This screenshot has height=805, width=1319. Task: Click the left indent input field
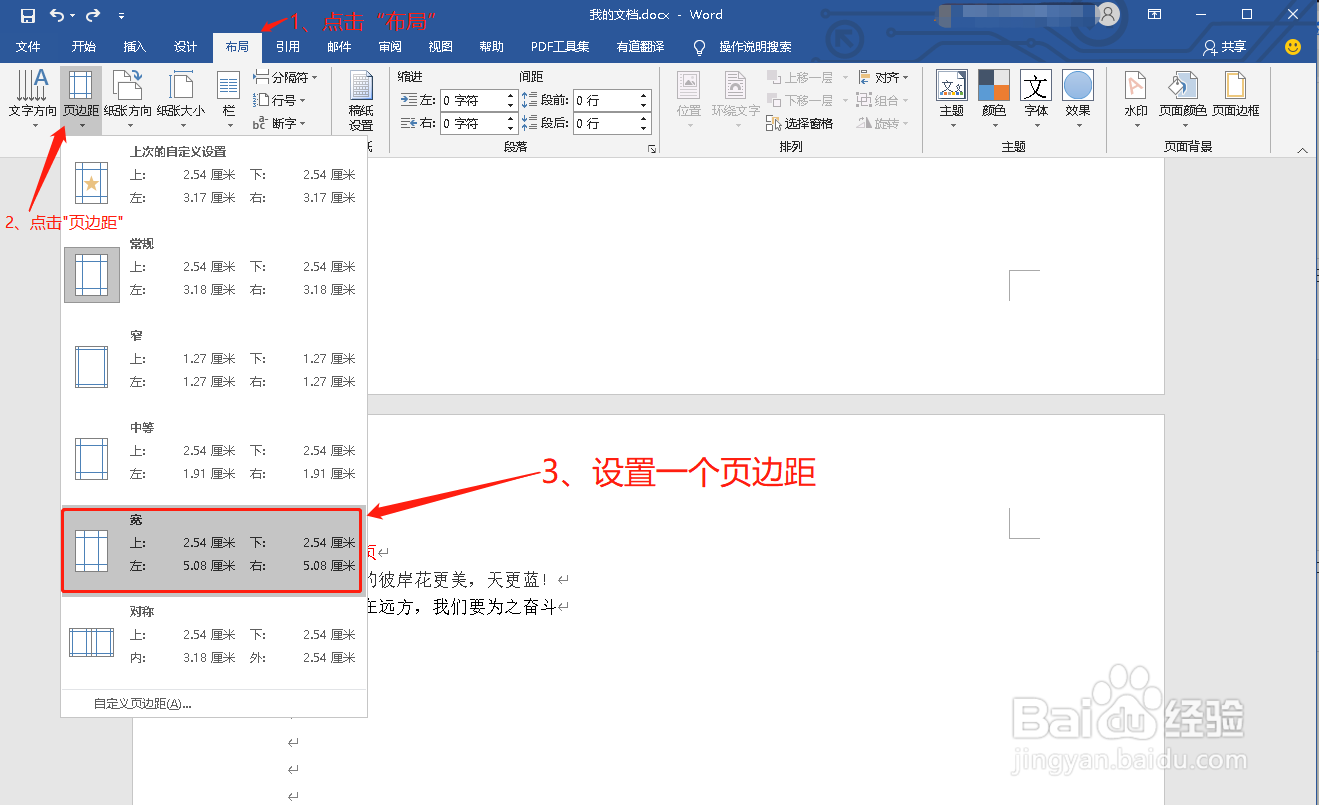pos(477,100)
